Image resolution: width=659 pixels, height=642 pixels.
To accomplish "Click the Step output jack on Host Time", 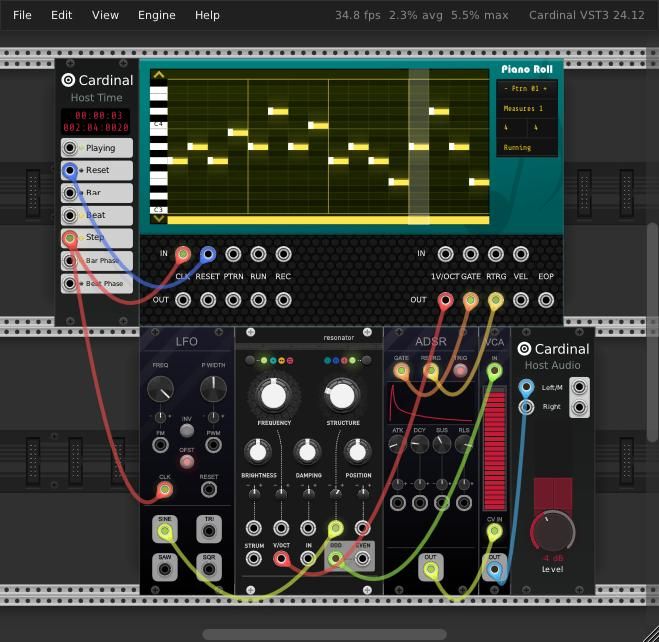I will pos(70,238).
